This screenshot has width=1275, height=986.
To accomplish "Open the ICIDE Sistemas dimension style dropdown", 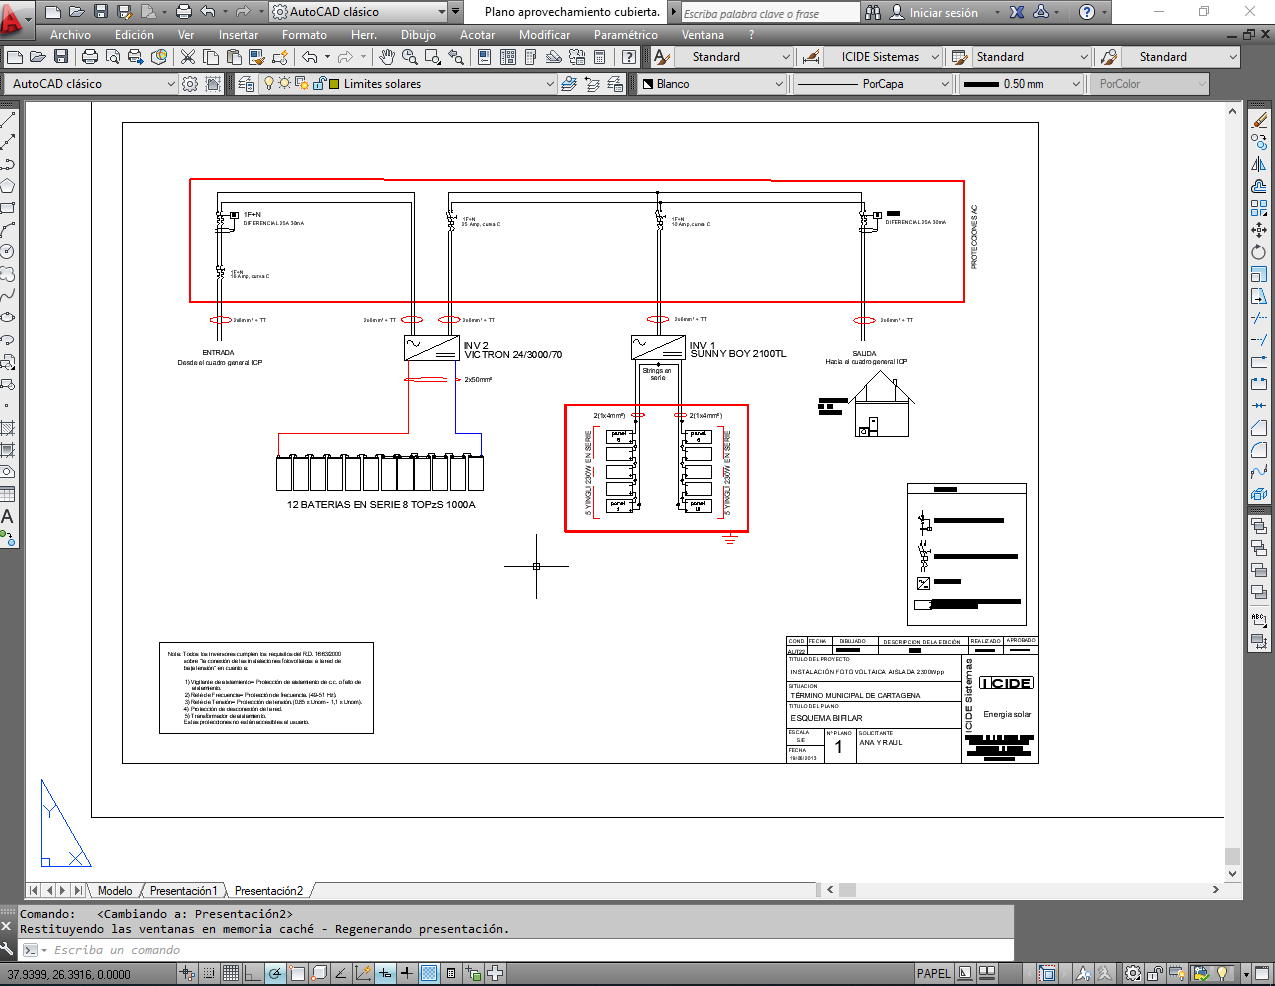I will click(935, 57).
